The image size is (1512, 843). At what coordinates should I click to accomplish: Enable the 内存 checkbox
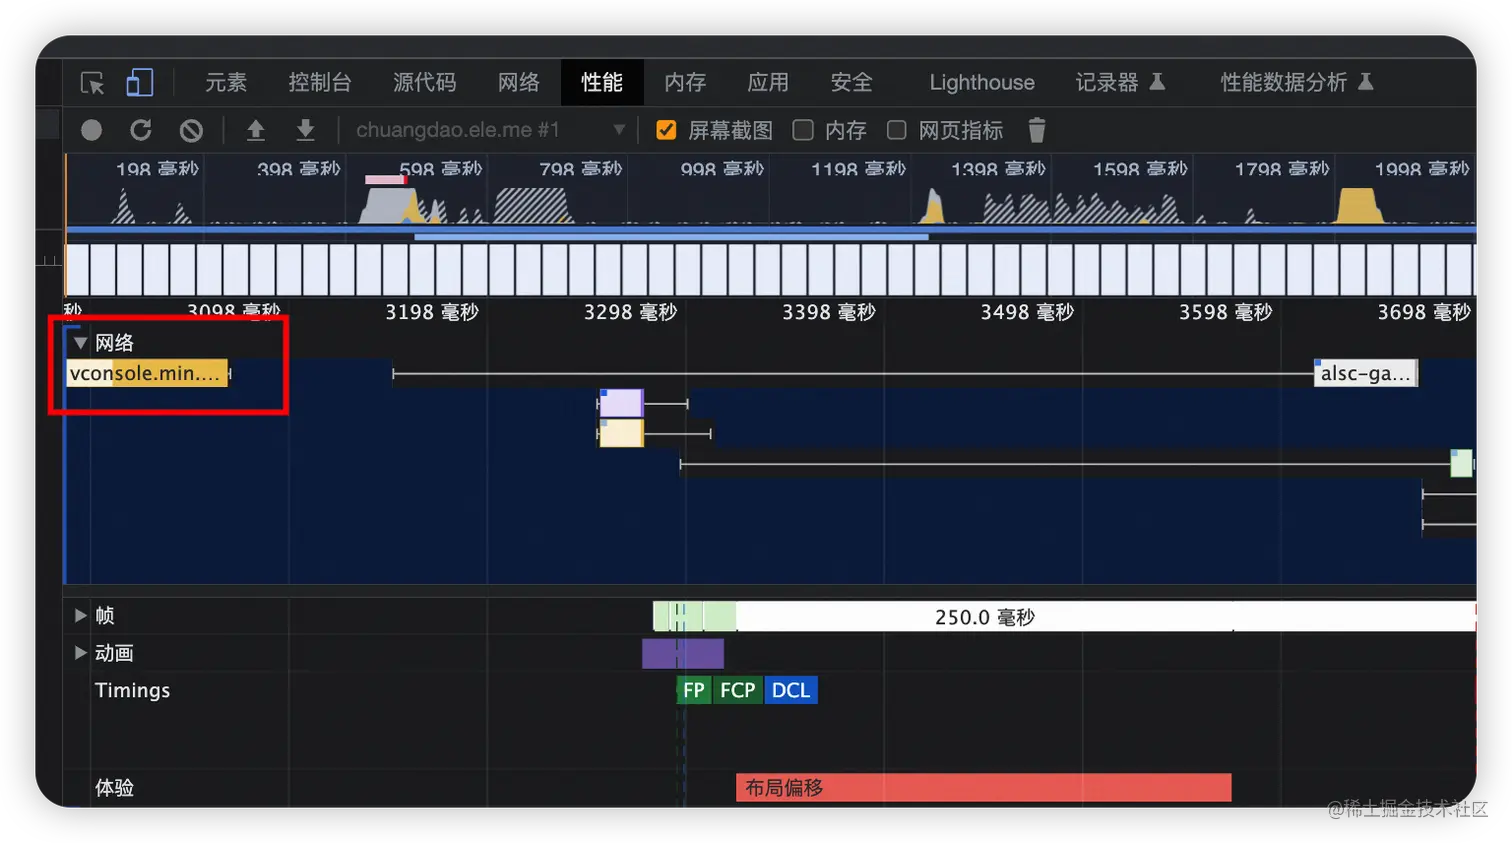(x=803, y=130)
